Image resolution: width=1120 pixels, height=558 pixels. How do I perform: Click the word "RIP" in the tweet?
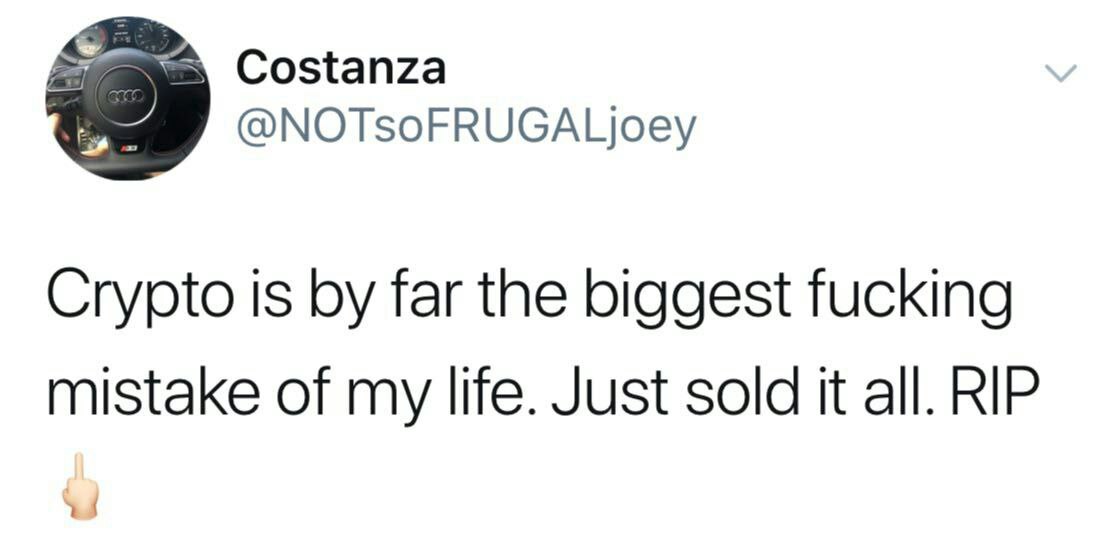[994, 391]
